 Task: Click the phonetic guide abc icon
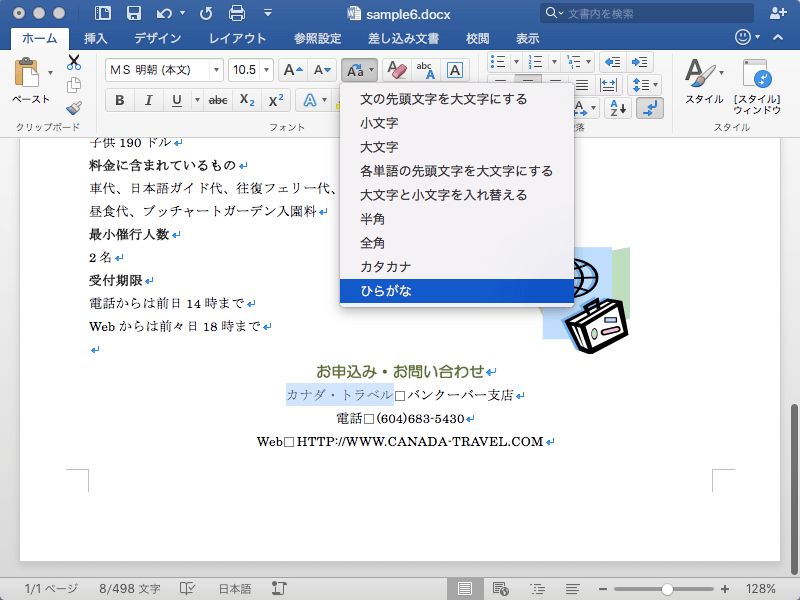(x=426, y=70)
